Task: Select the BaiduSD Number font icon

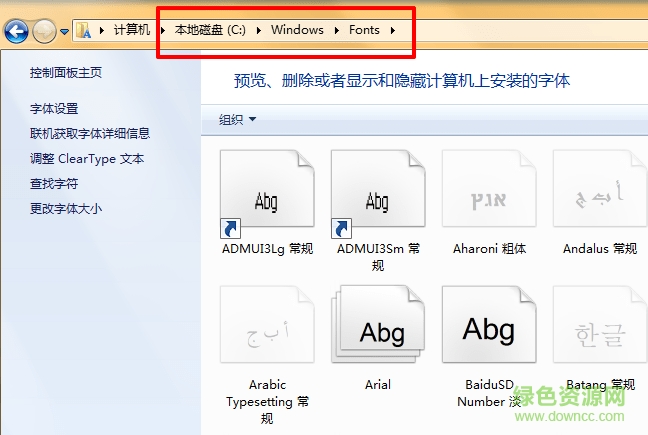Action: click(489, 324)
